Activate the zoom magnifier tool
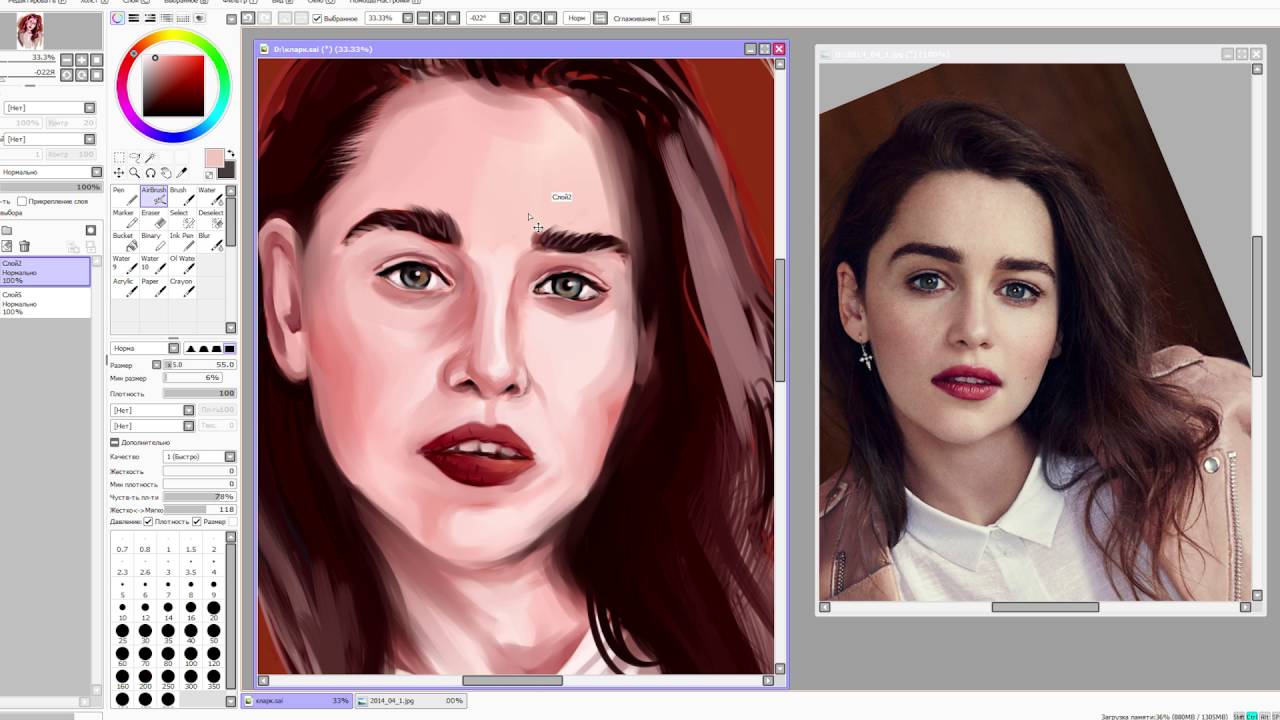 pos(135,173)
